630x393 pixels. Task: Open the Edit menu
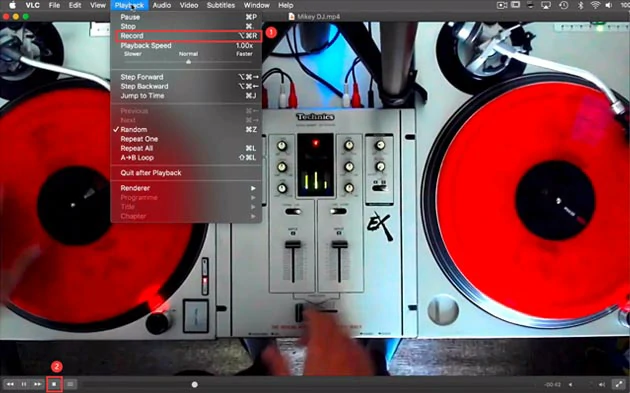[x=75, y=5]
